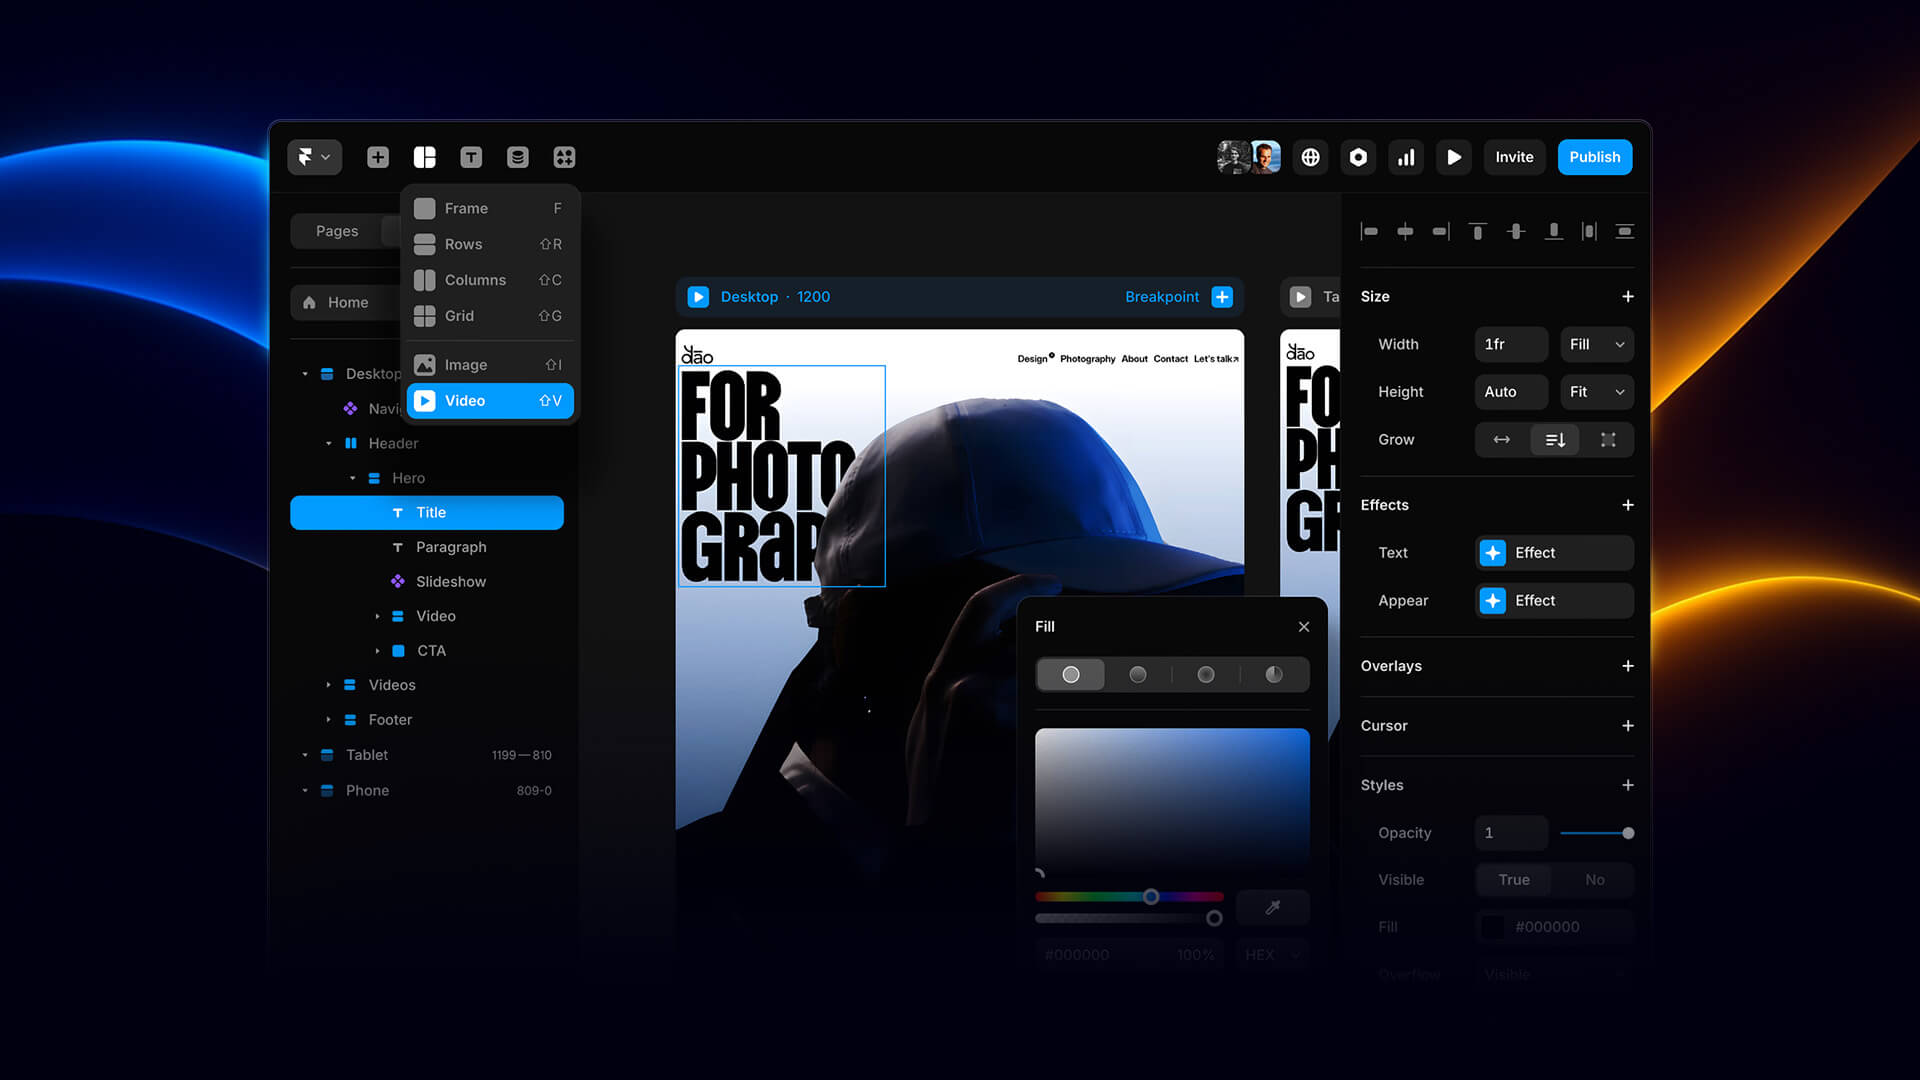Screen dimensions: 1920x1080
Task: Choose Video from the layout menu
Action: tap(490, 401)
